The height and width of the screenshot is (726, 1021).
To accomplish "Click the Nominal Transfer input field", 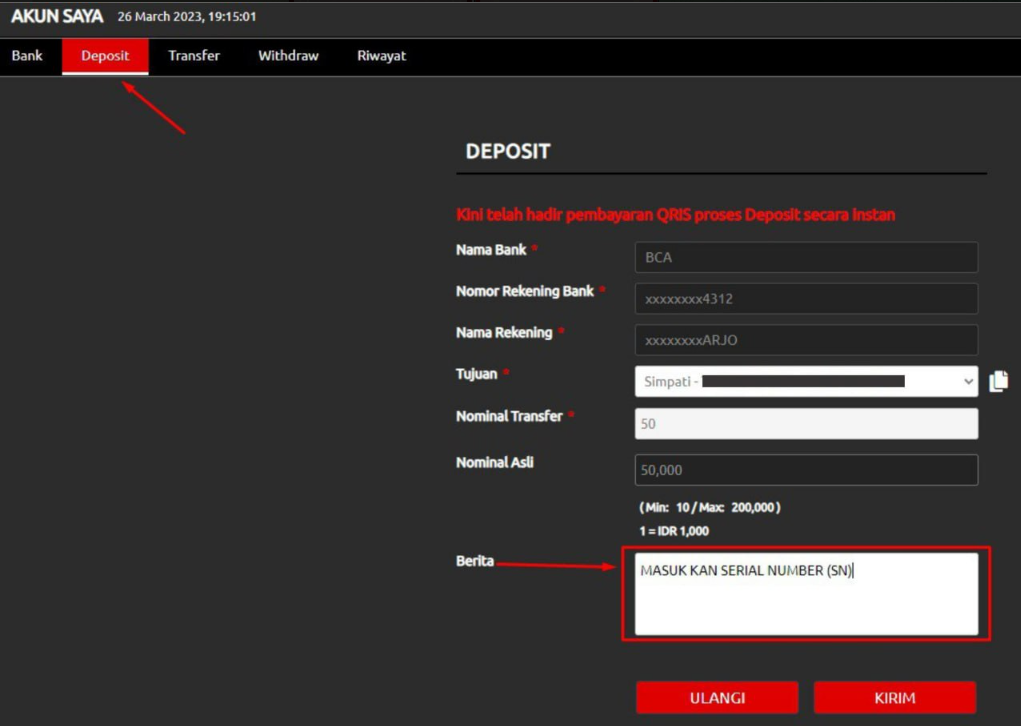I will [x=806, y=424].
